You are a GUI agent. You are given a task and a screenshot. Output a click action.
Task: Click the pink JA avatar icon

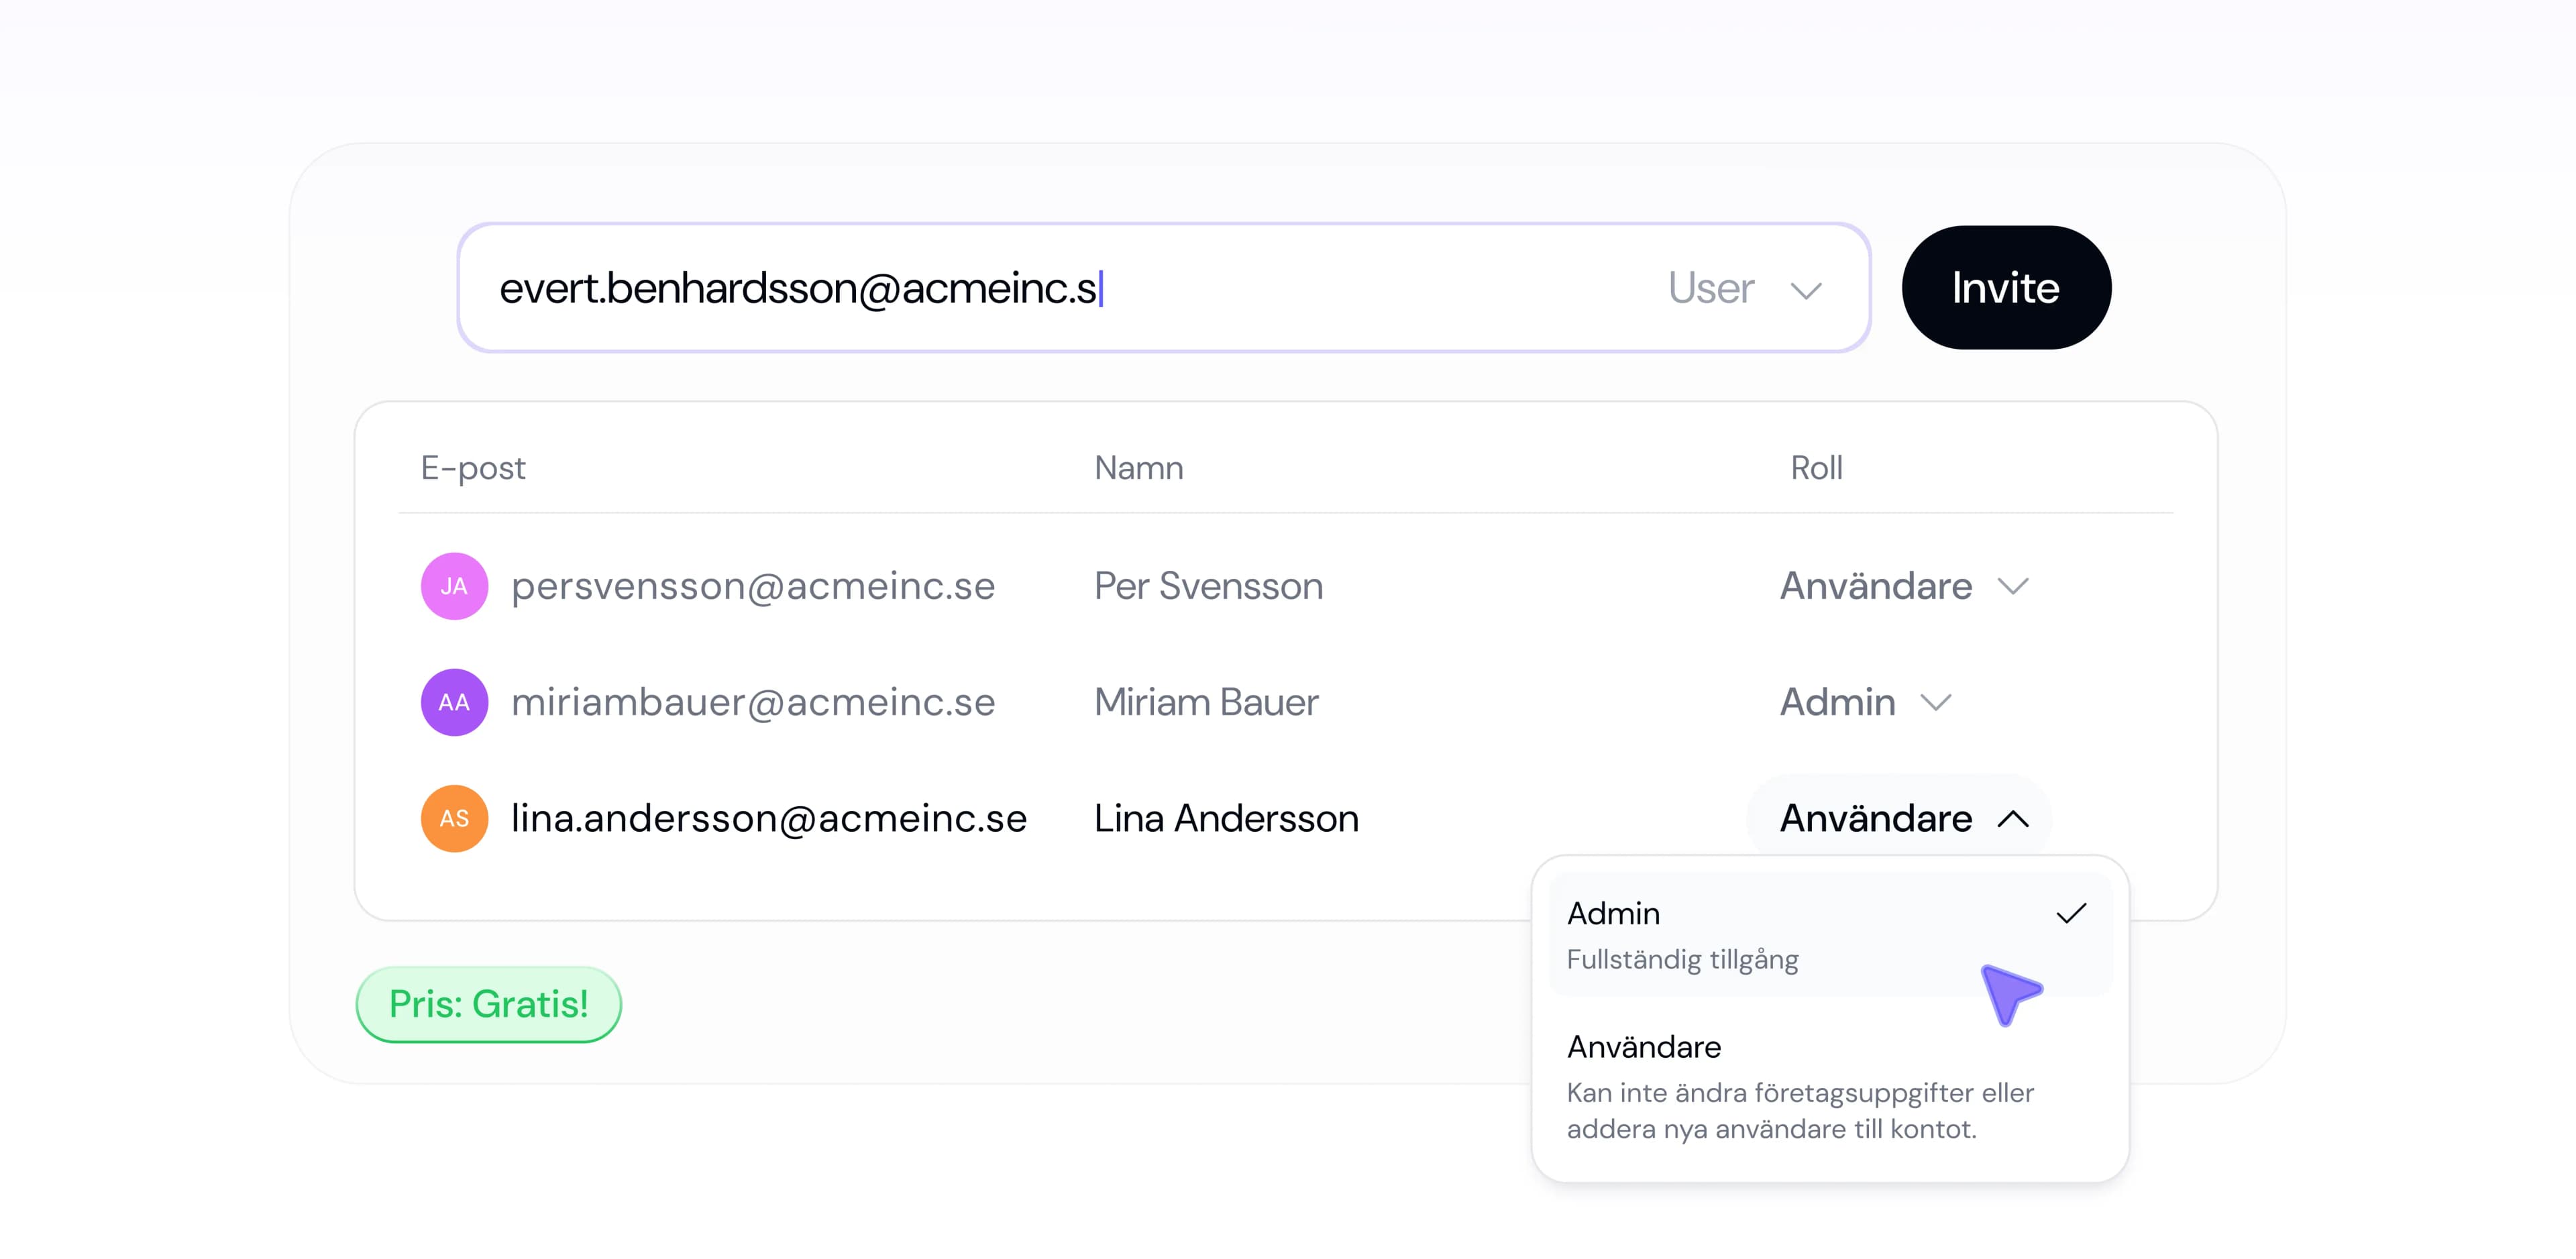[x=454, y=586]
